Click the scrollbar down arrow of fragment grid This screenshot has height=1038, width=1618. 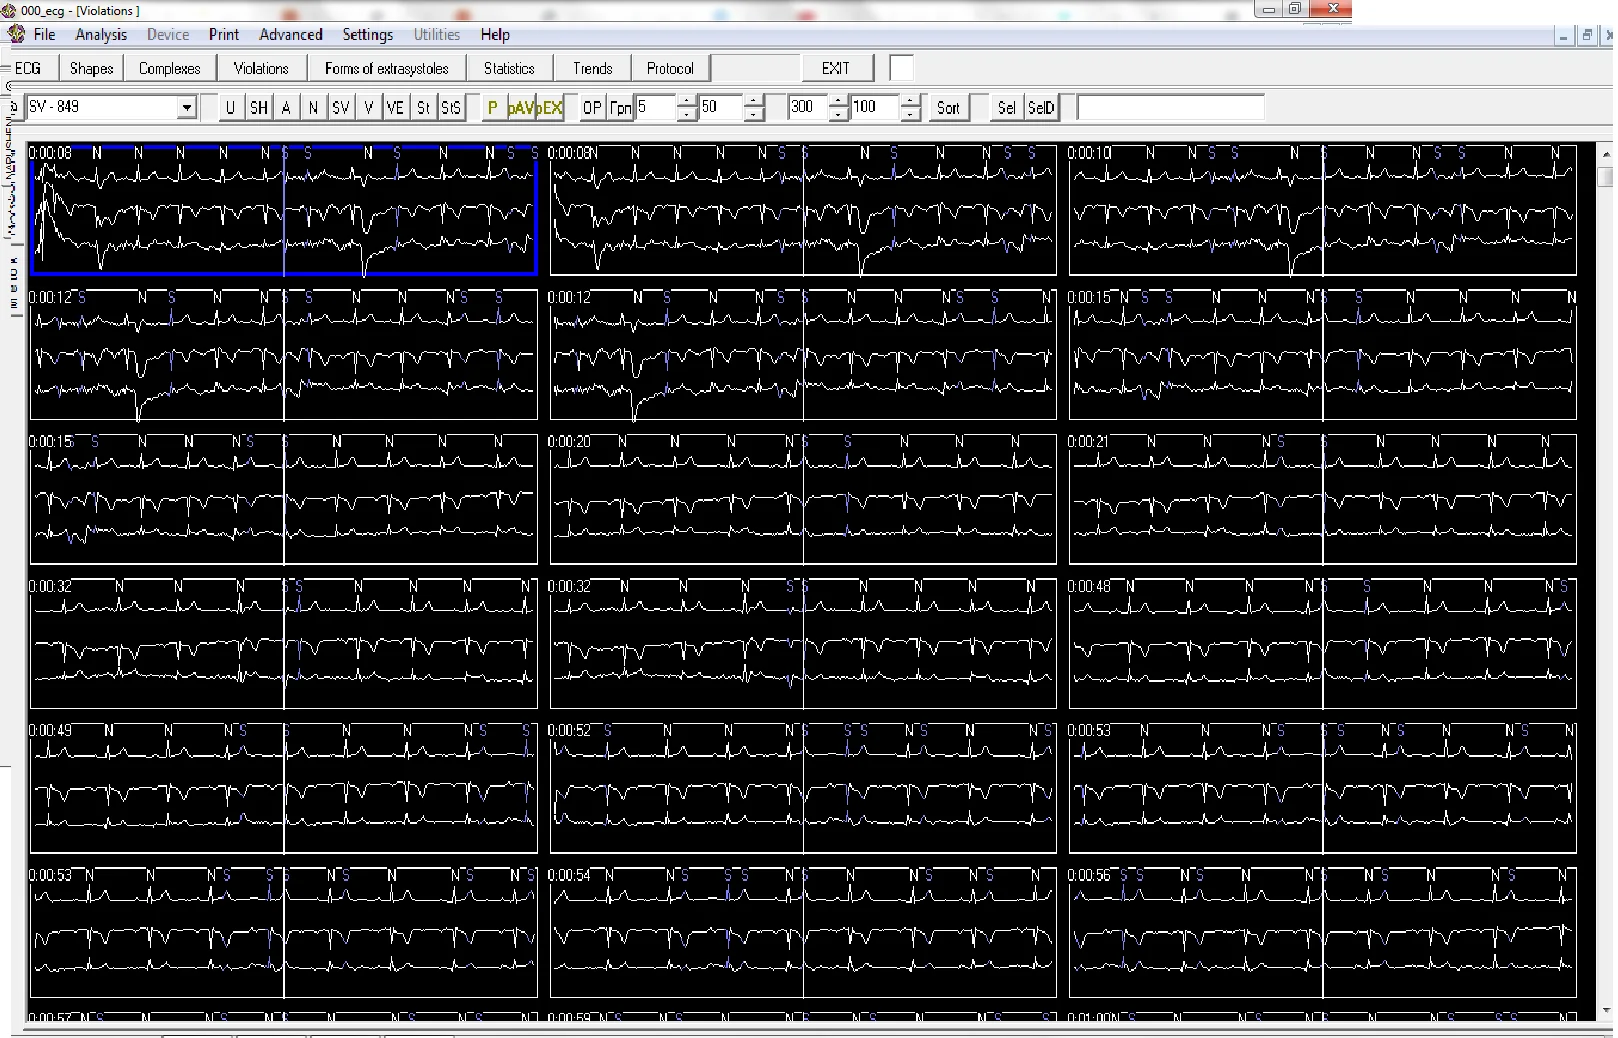(x=1606, y=1012)
